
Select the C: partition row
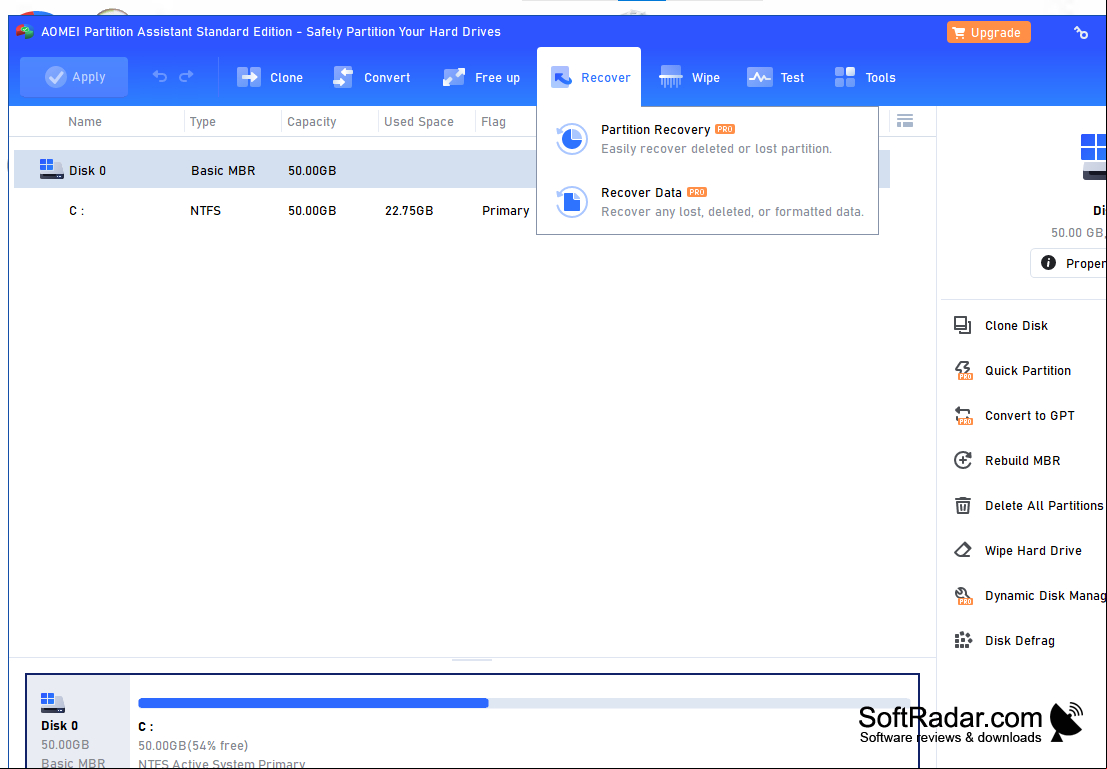pos(452,210)
